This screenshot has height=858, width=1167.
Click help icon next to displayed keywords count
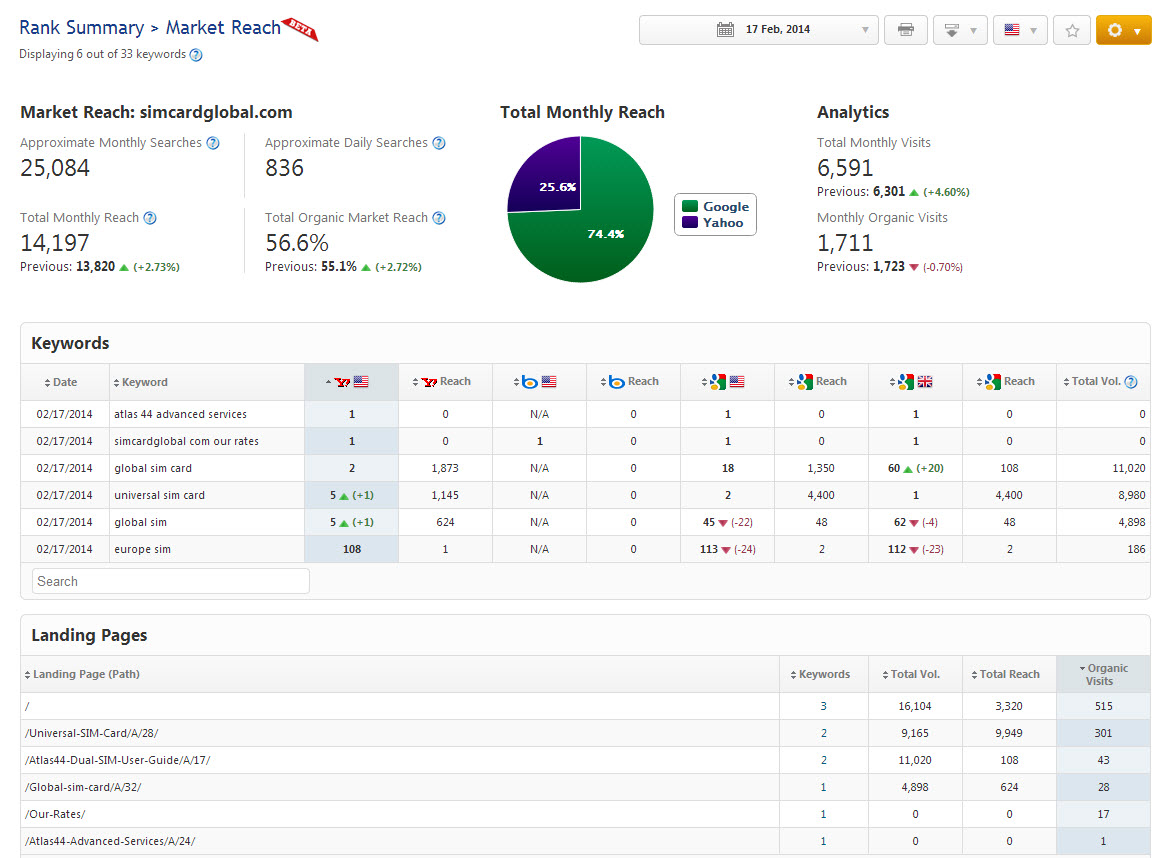pos(196,55)
